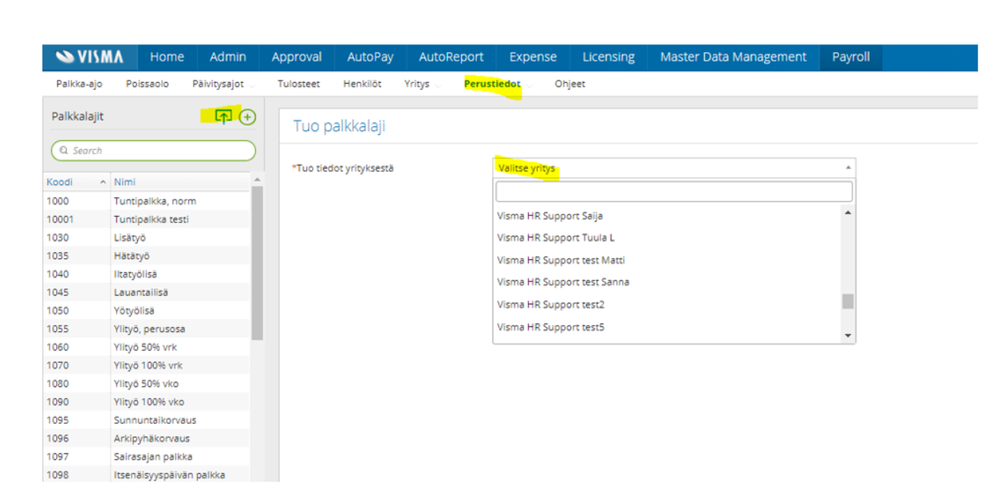Select row 1035 Hätätyö
This screenshot has width=999, height=496.
pyautogui.click(x=147, y=256)
